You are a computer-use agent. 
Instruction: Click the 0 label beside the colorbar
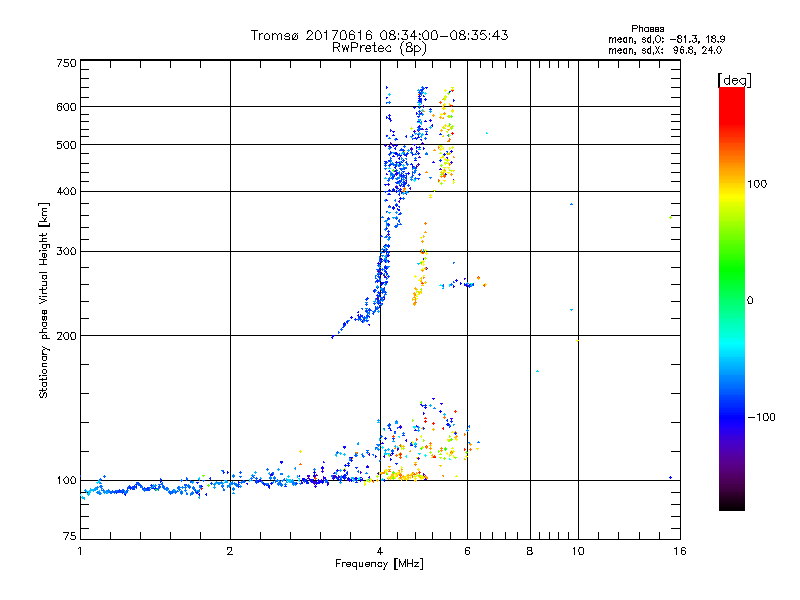click(752, 300)
